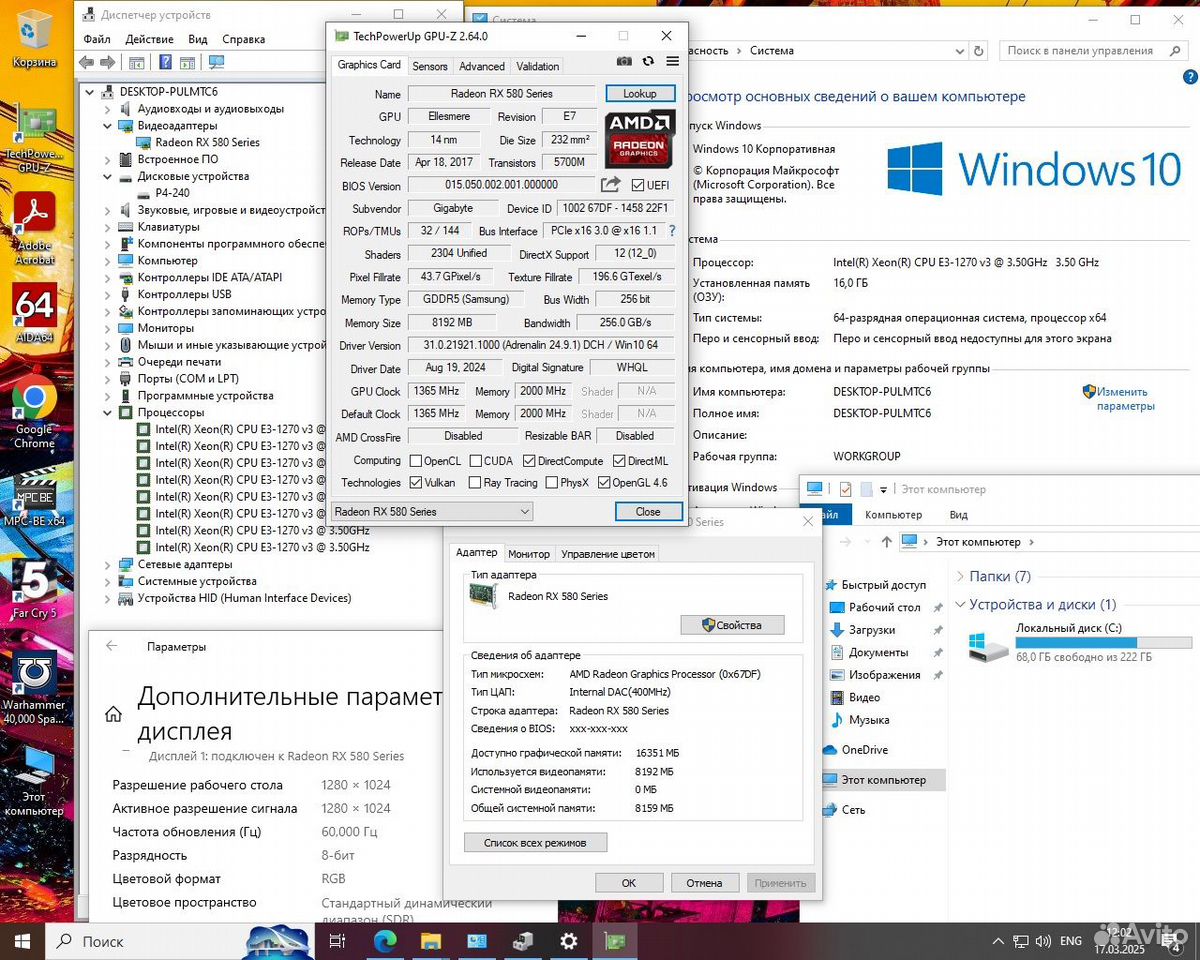Open the Этот компьютер desktop icon
The image size is (1200, 960).
point(34,782)
